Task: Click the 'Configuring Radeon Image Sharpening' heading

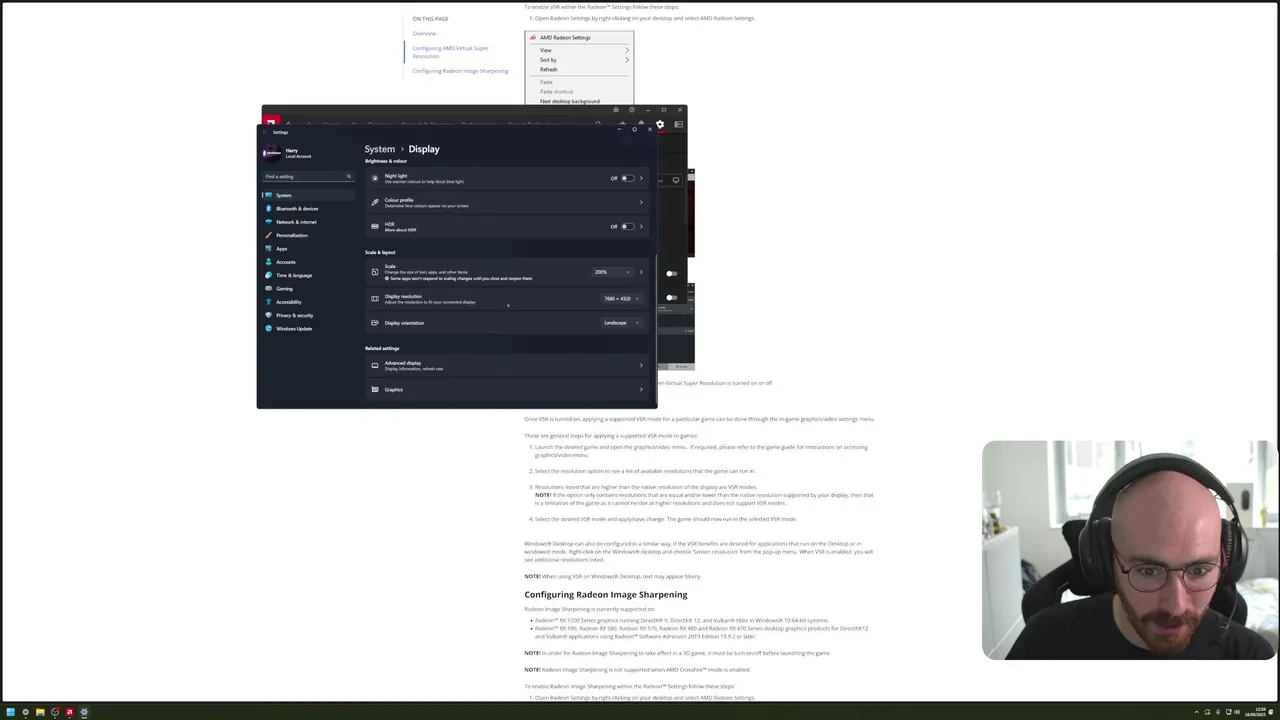Action: coord(606,595)
